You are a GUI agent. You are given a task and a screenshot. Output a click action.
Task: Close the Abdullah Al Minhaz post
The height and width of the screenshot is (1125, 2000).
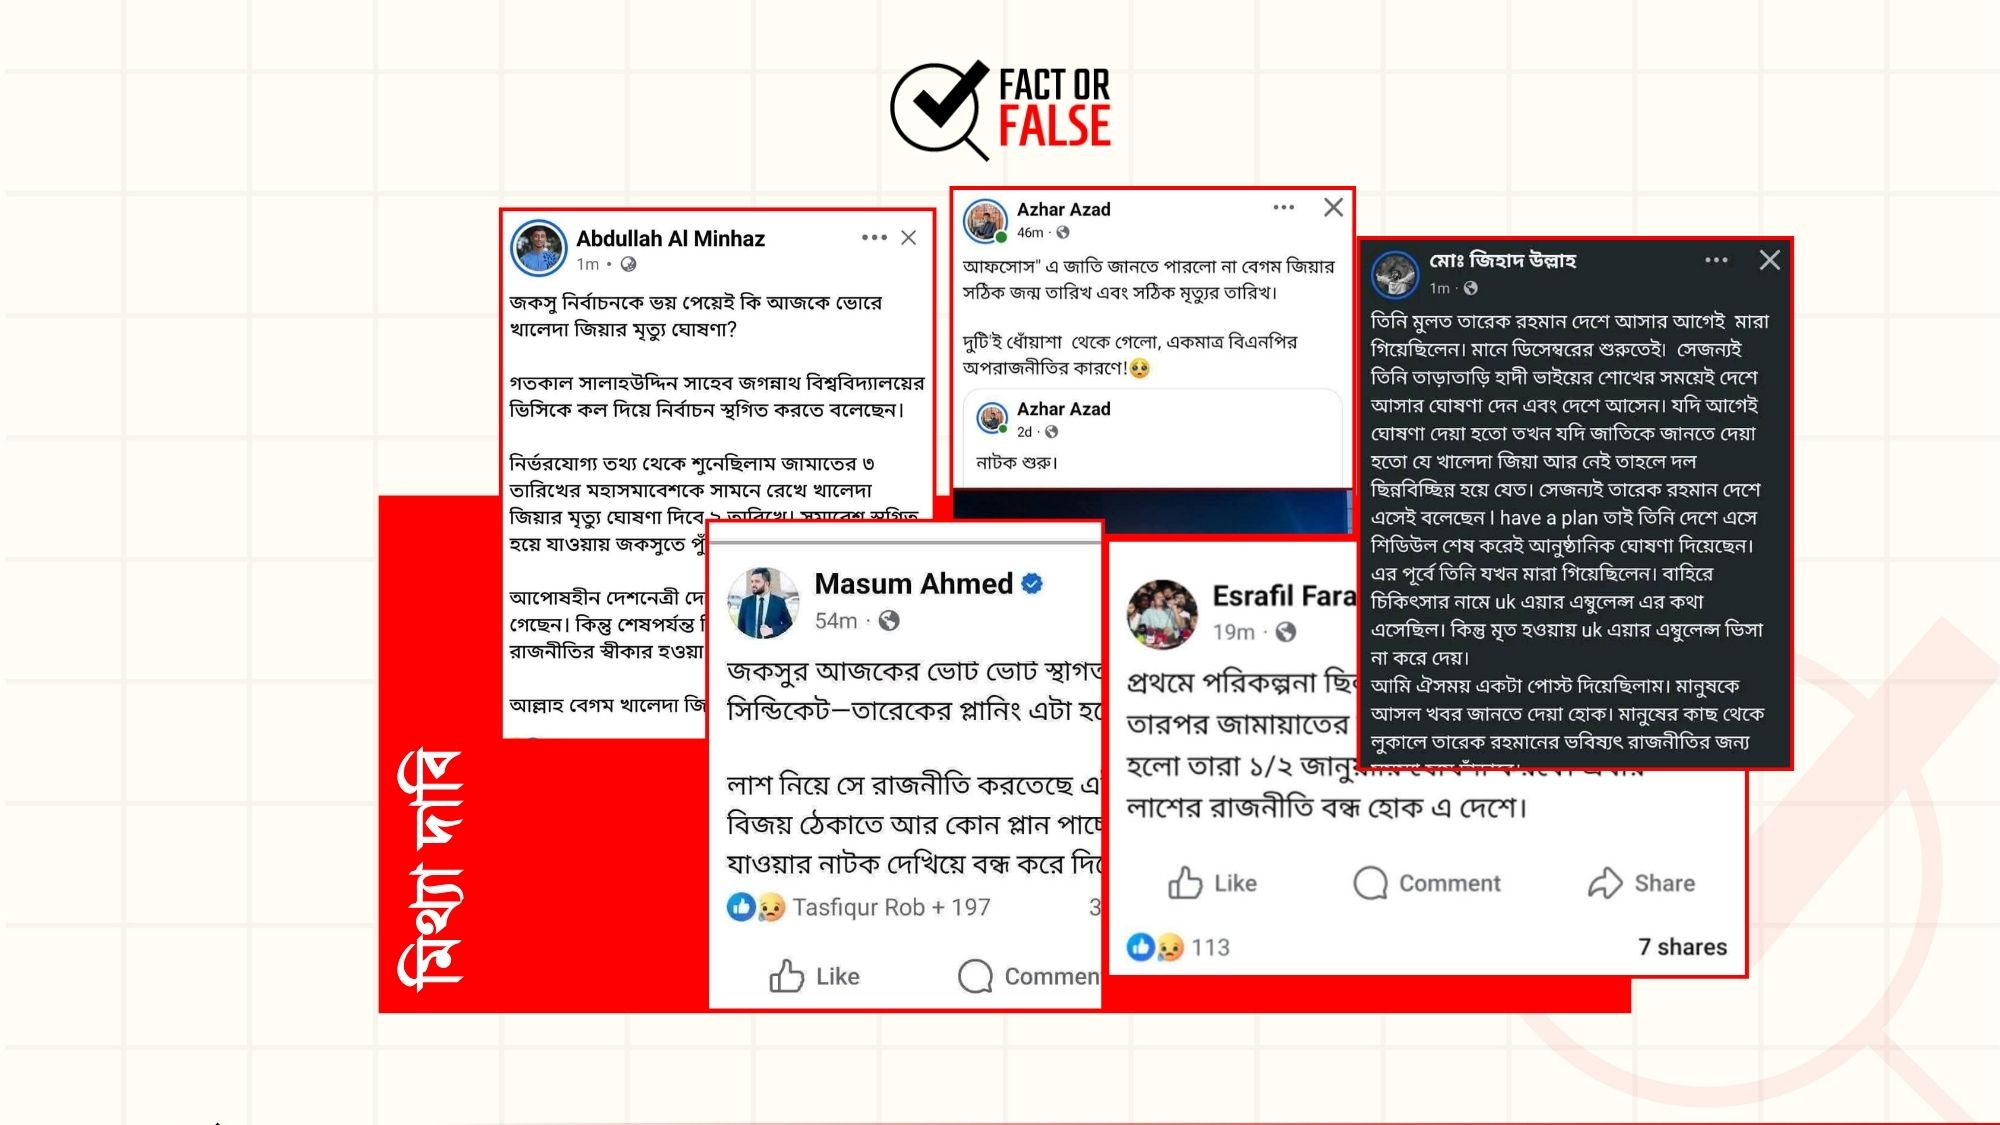(x=908, y=238)
